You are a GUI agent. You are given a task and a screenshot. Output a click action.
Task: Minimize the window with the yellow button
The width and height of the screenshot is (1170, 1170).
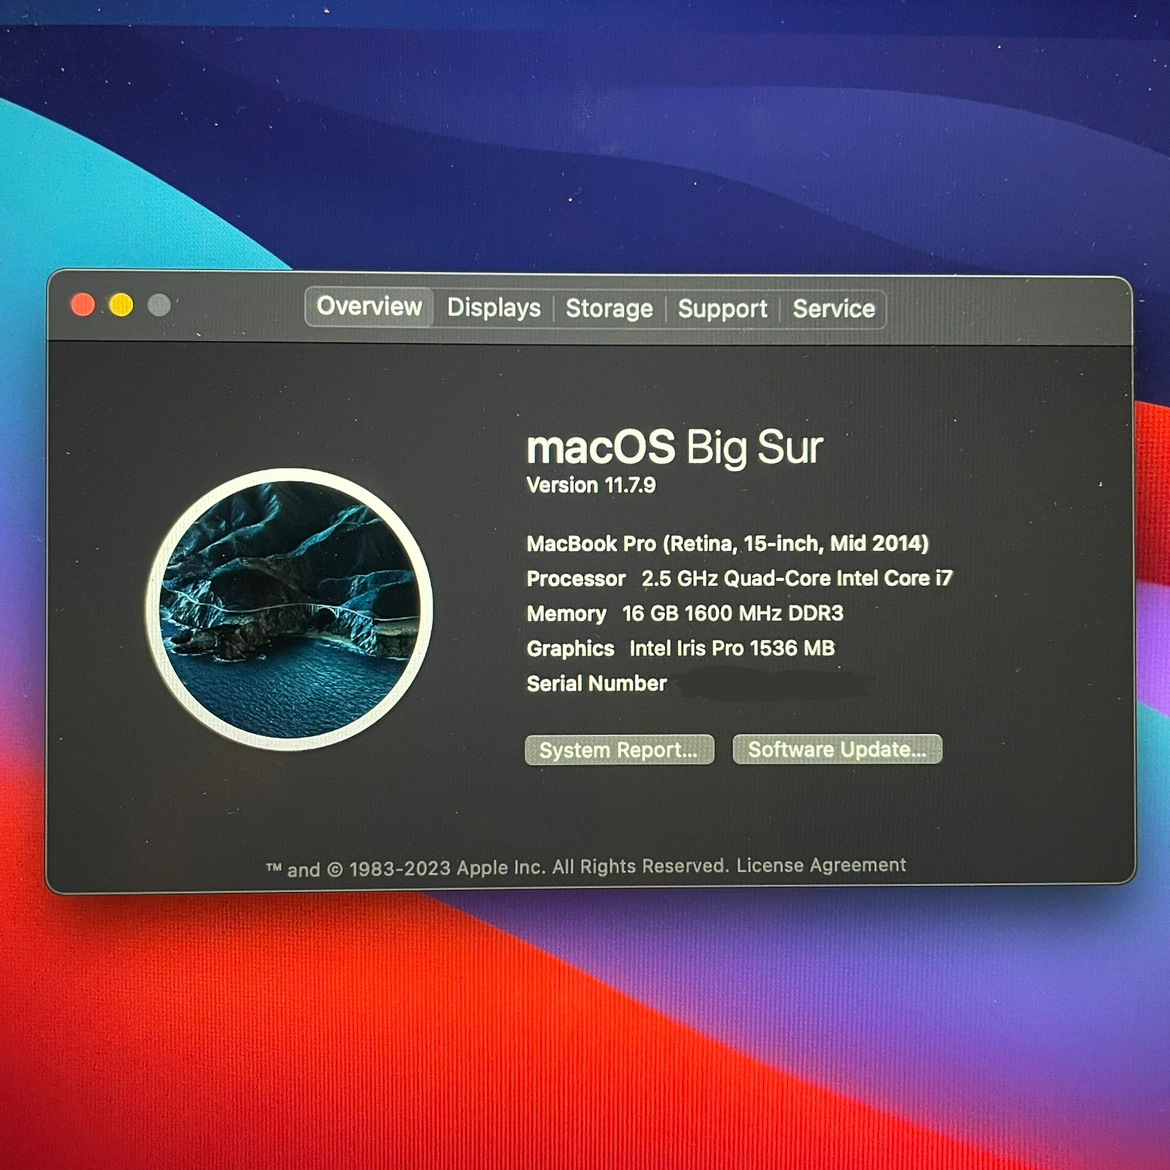(121, 305)
